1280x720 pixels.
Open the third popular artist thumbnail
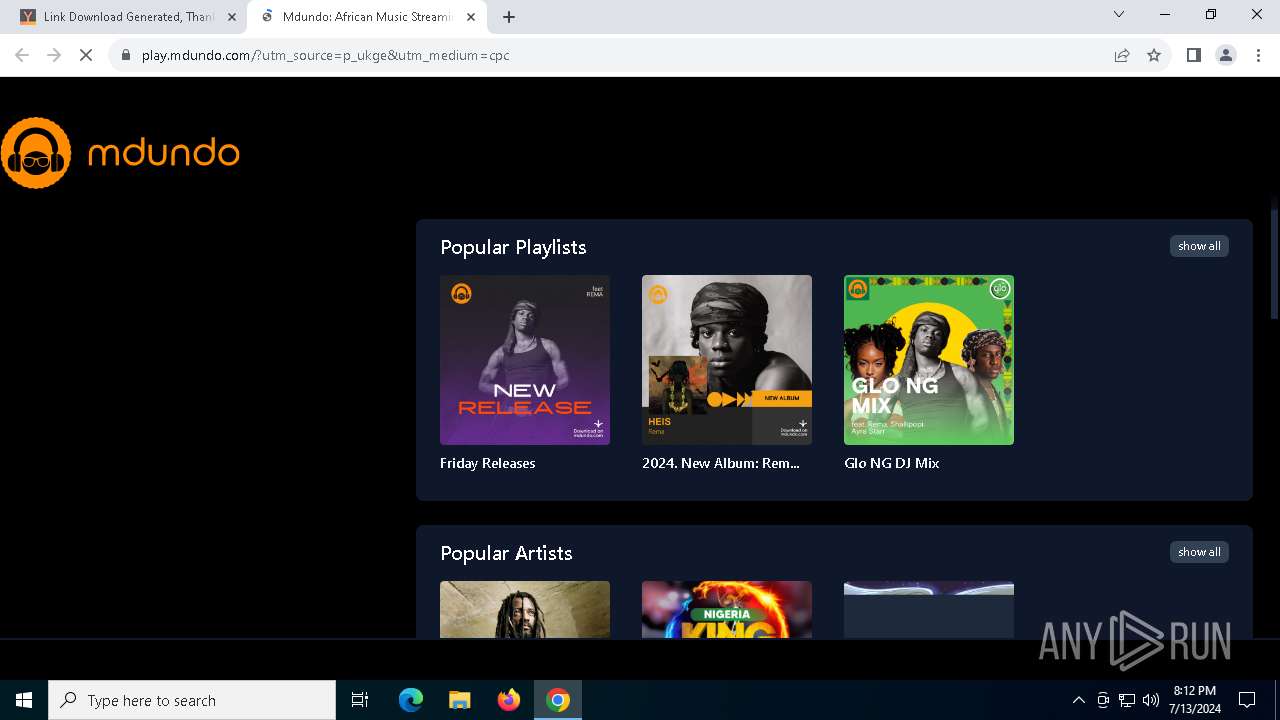point(929,609)
